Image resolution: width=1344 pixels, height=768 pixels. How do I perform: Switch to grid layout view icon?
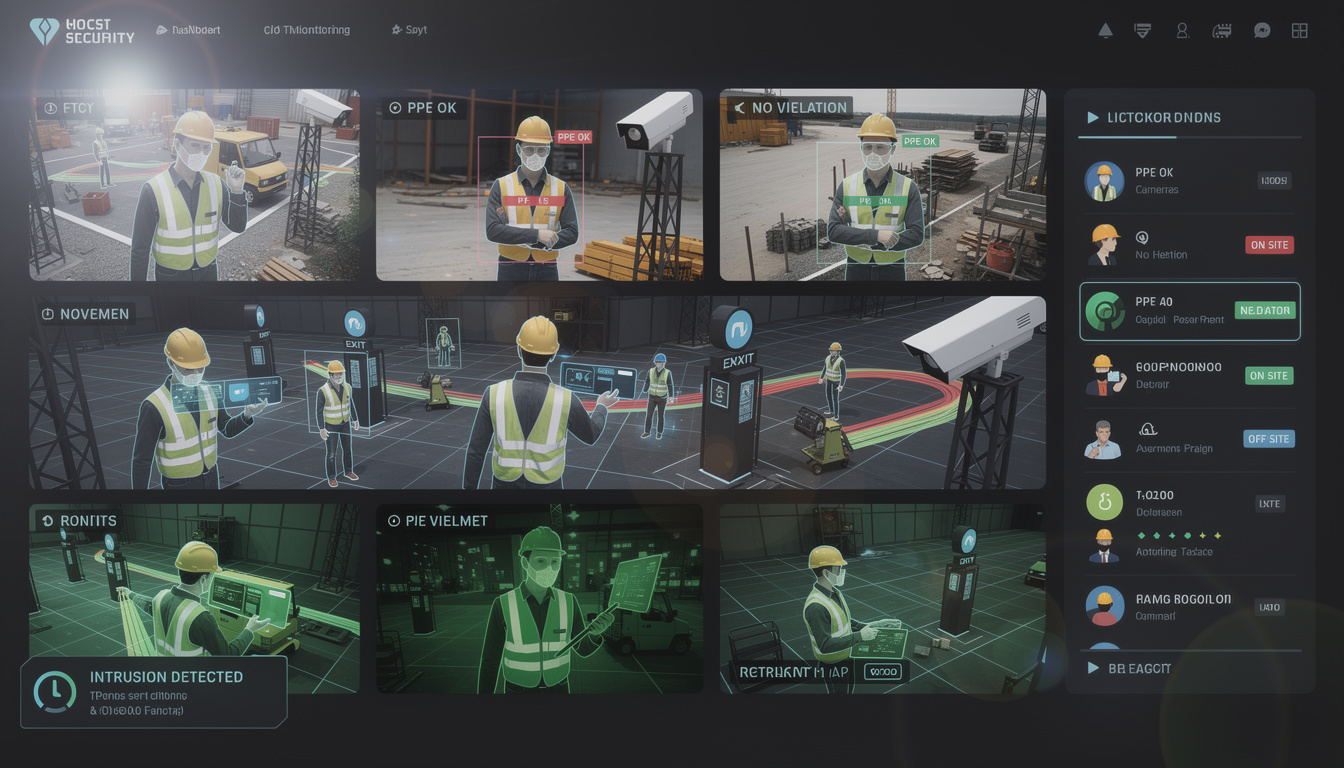point(1299,31)
